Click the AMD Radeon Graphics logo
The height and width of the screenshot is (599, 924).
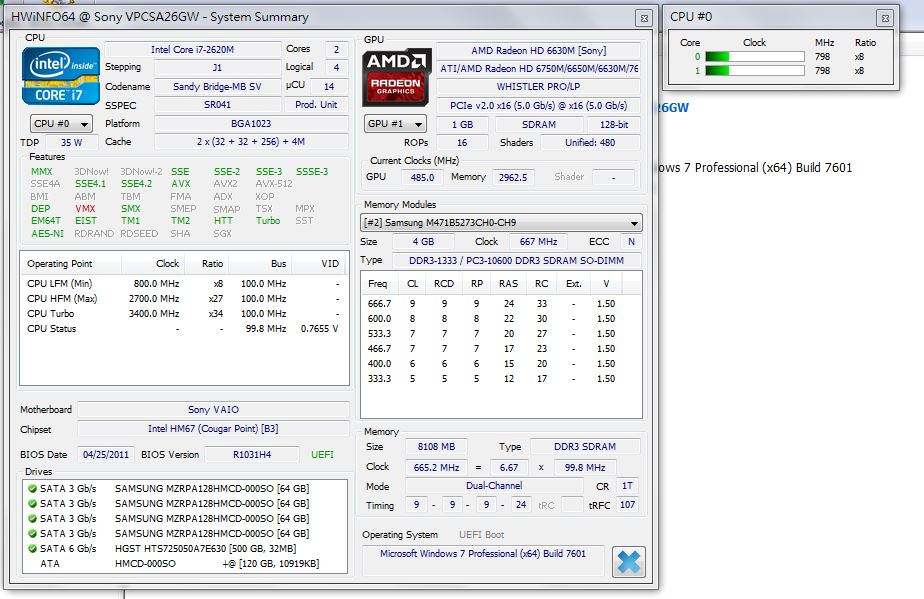click(x=396, y=77)
